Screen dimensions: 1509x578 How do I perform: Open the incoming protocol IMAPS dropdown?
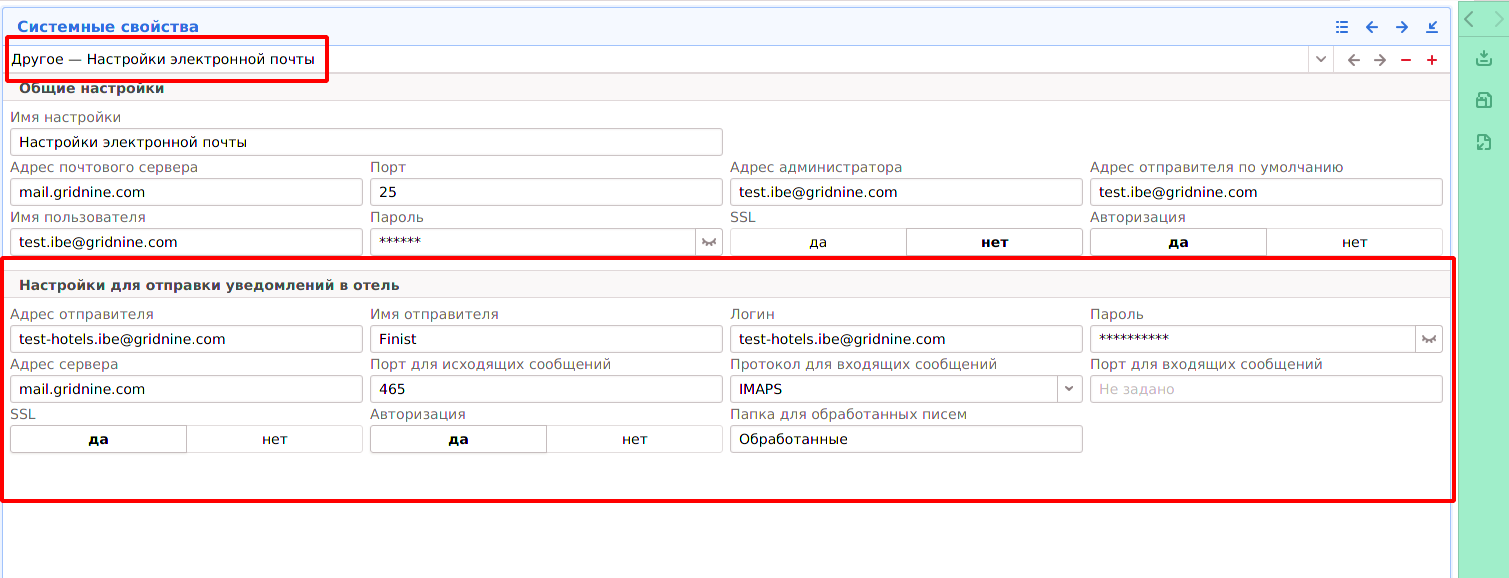tap(1069, 389)
